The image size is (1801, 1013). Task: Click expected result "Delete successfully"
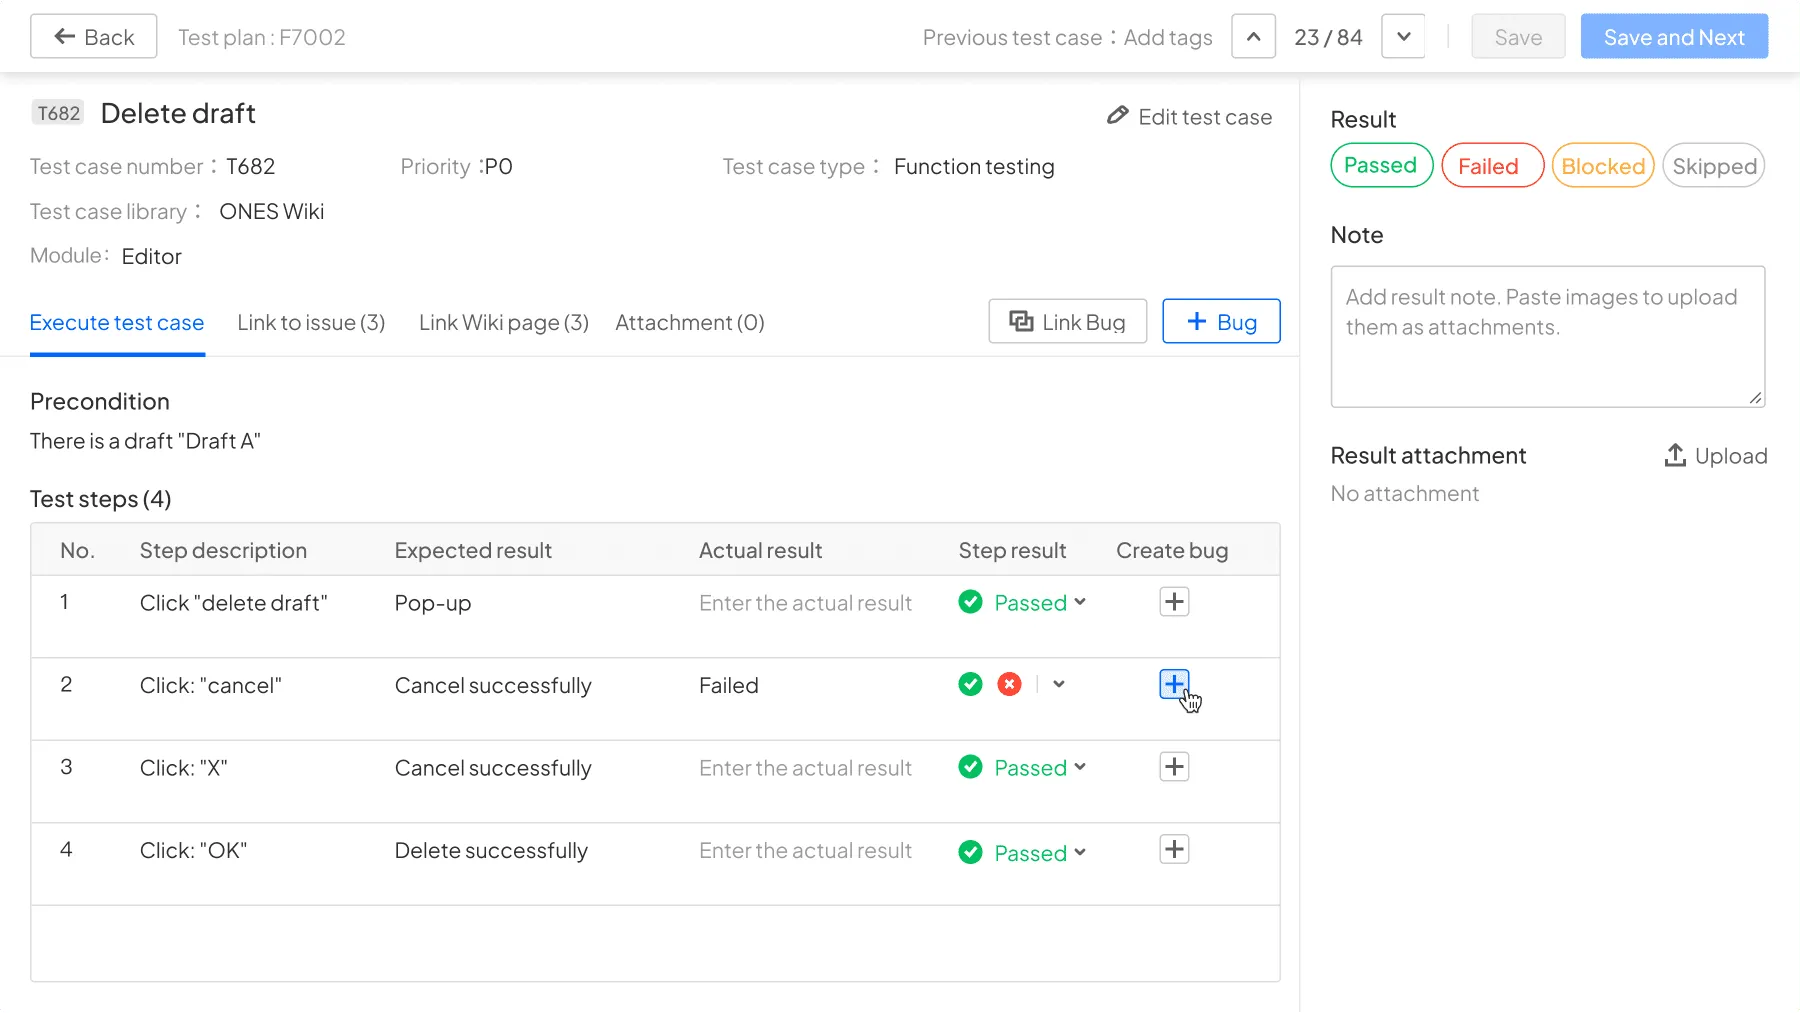click(491, 851)
